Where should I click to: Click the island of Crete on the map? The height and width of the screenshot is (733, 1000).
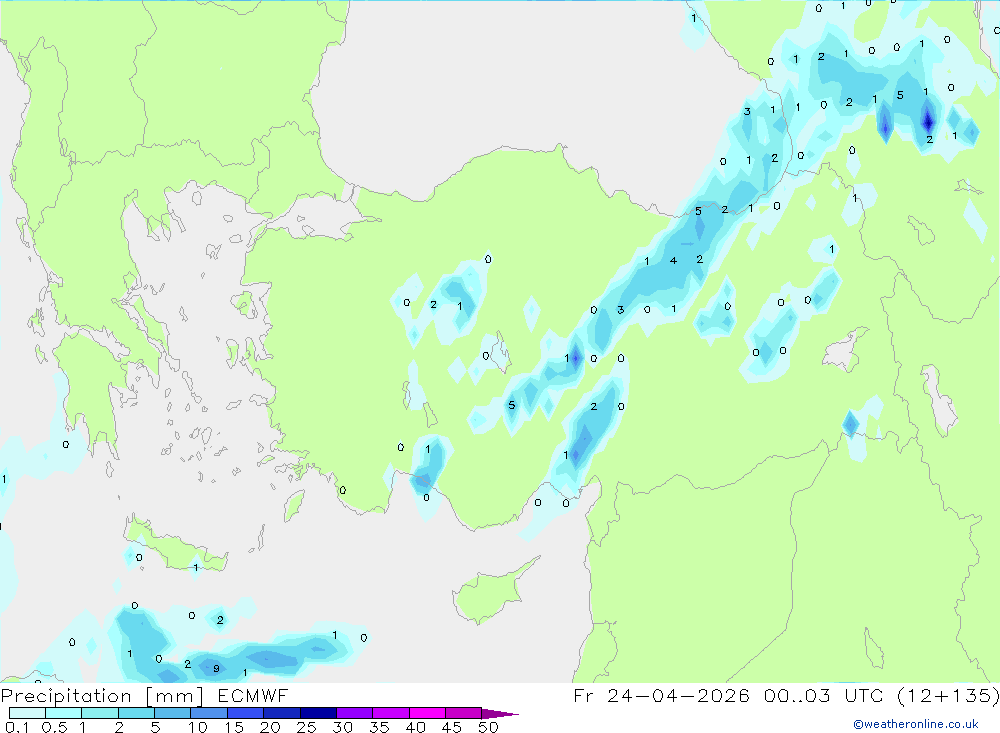click(175, 547)
